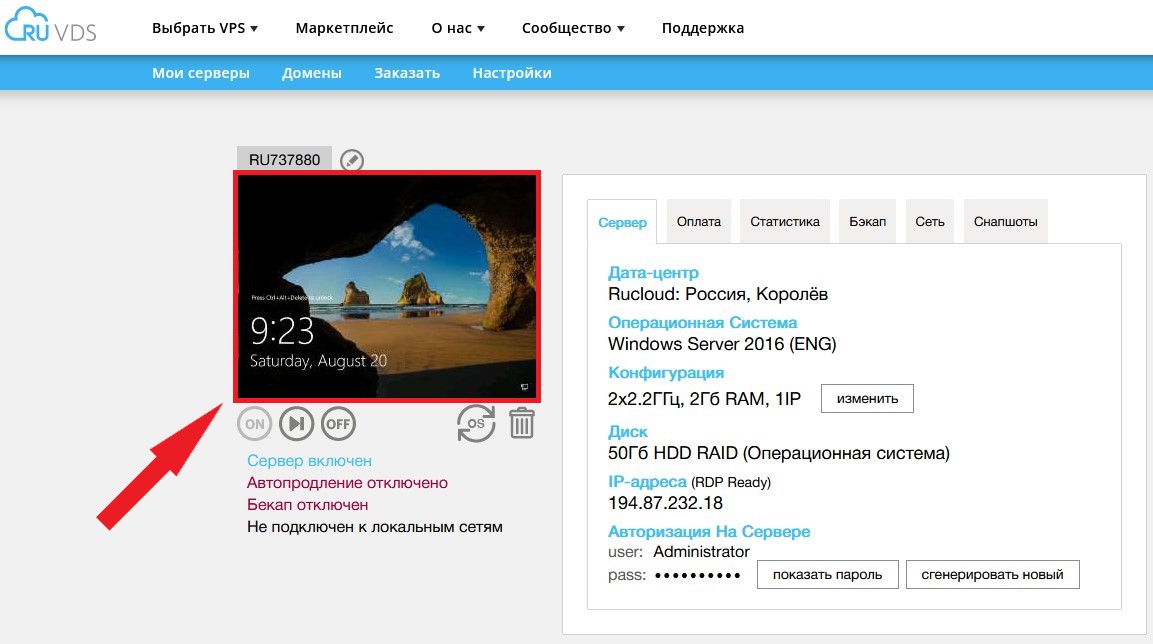Expand the О нас menu
The width and height of the screenshot is (1153, 644).
456,28
